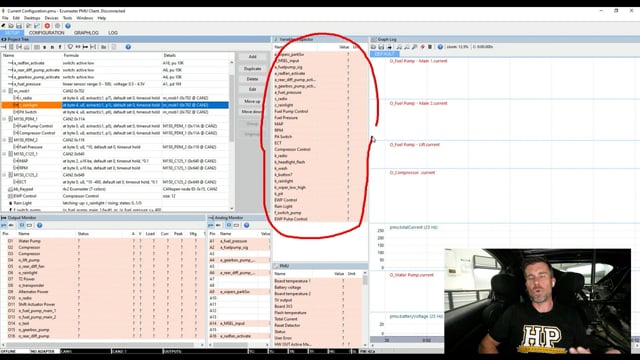The image size is (640, 360).
Task: Click the save log icon in Graph Log toolbar
Action: [381, 47]
